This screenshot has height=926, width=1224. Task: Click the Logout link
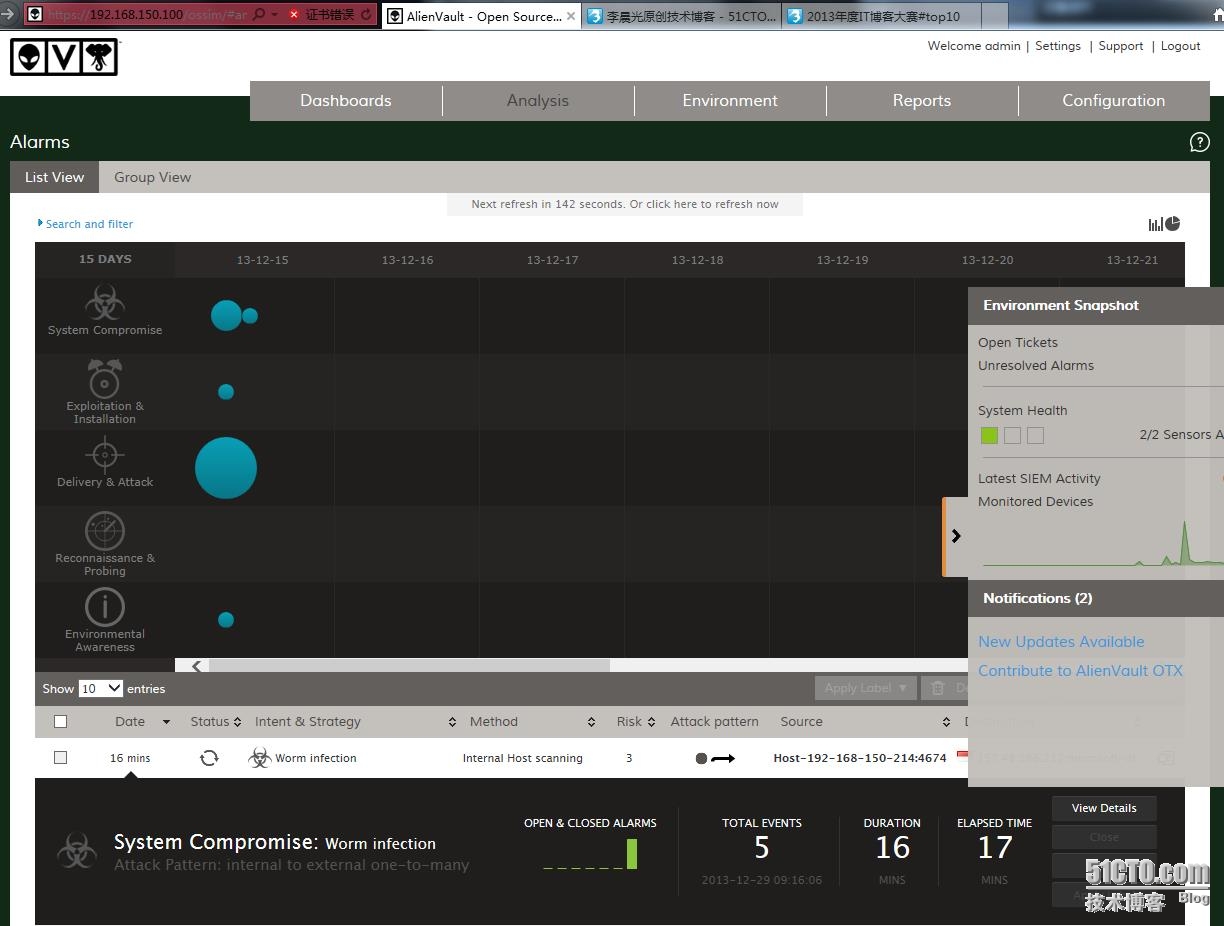click(x=1180, y=46)
